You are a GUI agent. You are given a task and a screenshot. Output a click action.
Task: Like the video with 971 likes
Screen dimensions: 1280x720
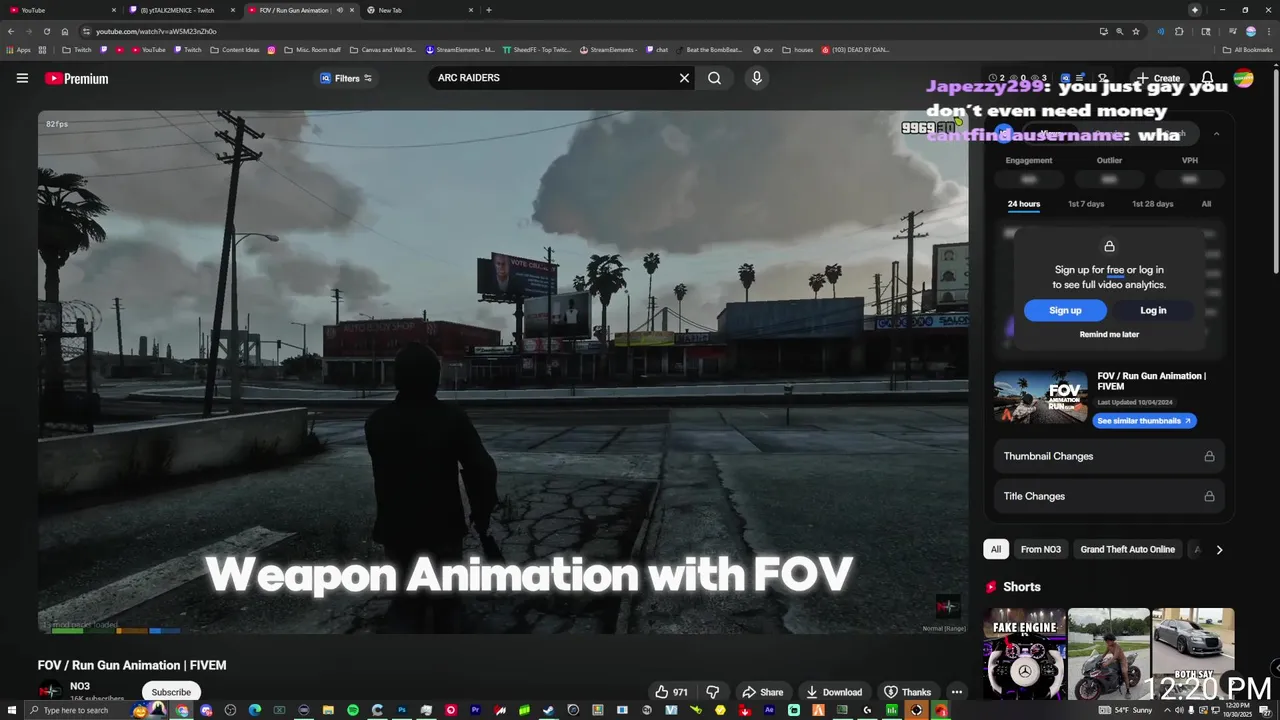(672, 692)
